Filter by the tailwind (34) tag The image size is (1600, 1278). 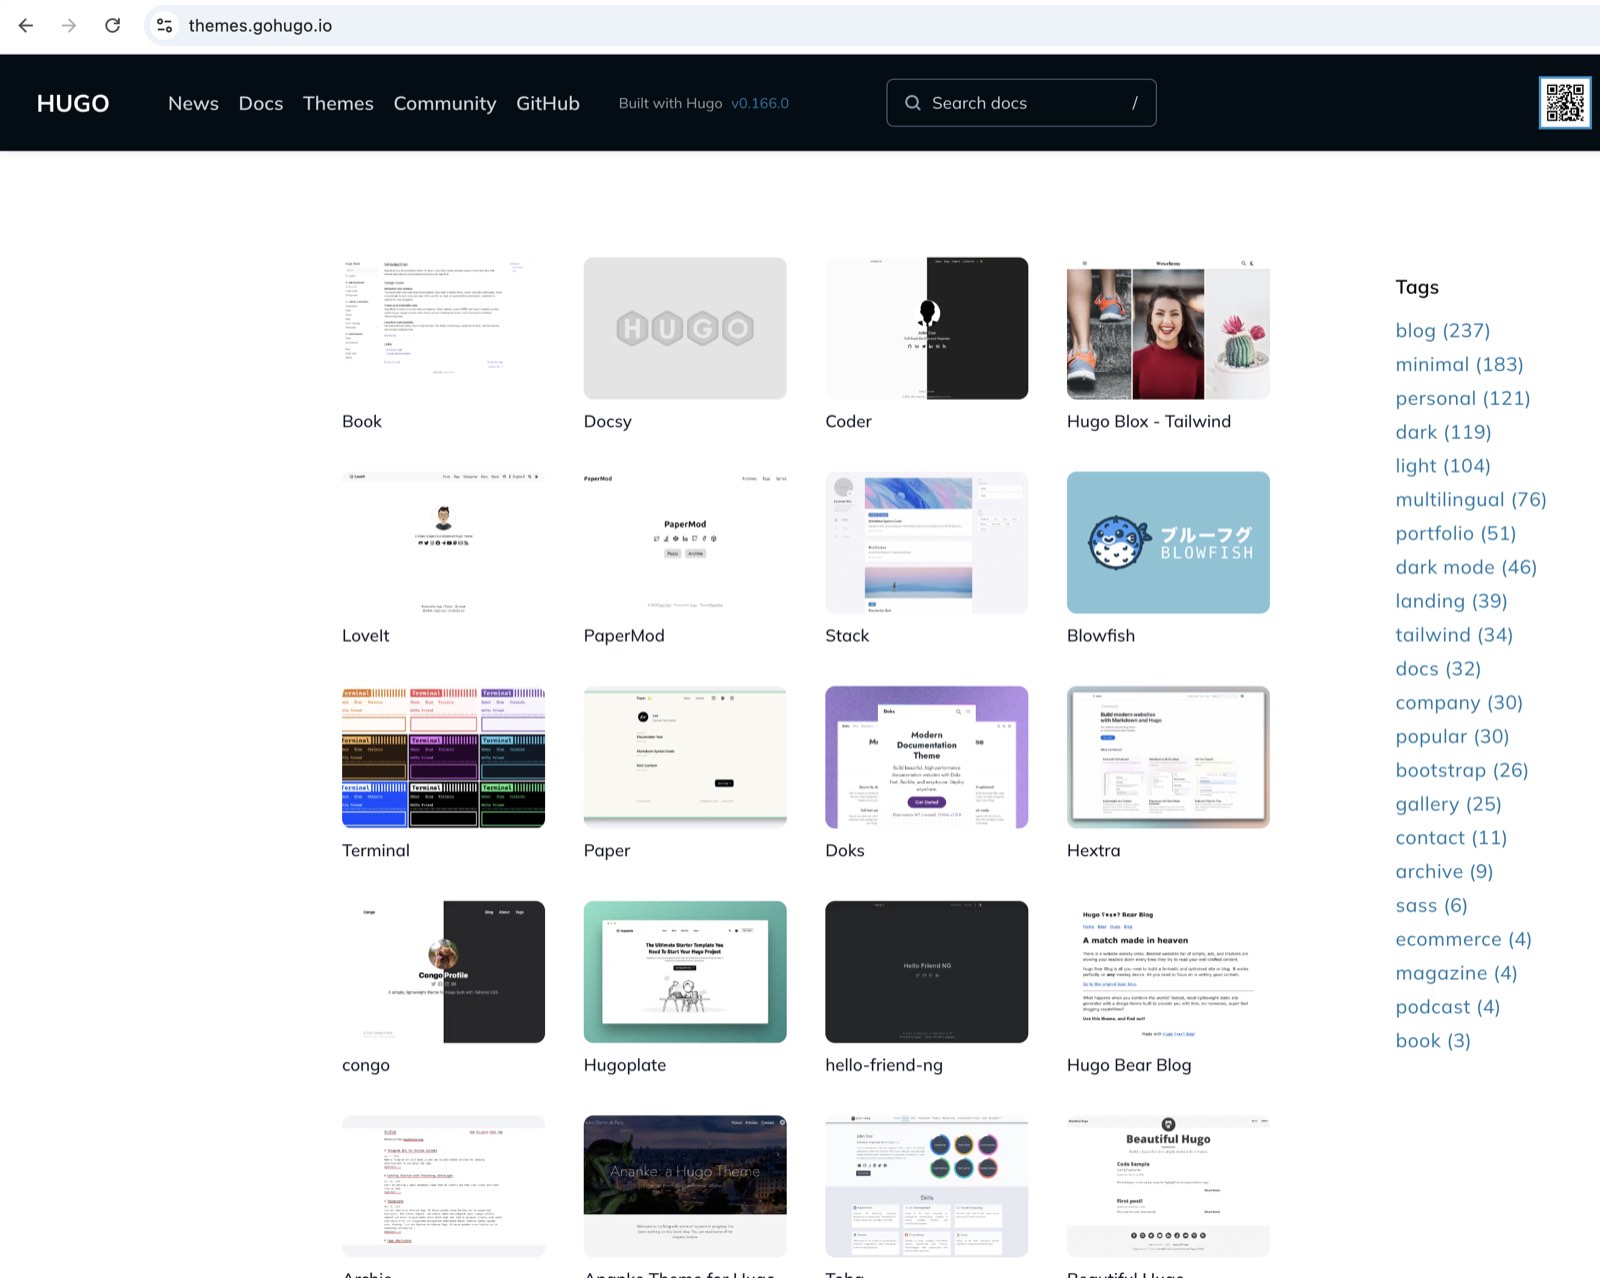coord(1454,635)
